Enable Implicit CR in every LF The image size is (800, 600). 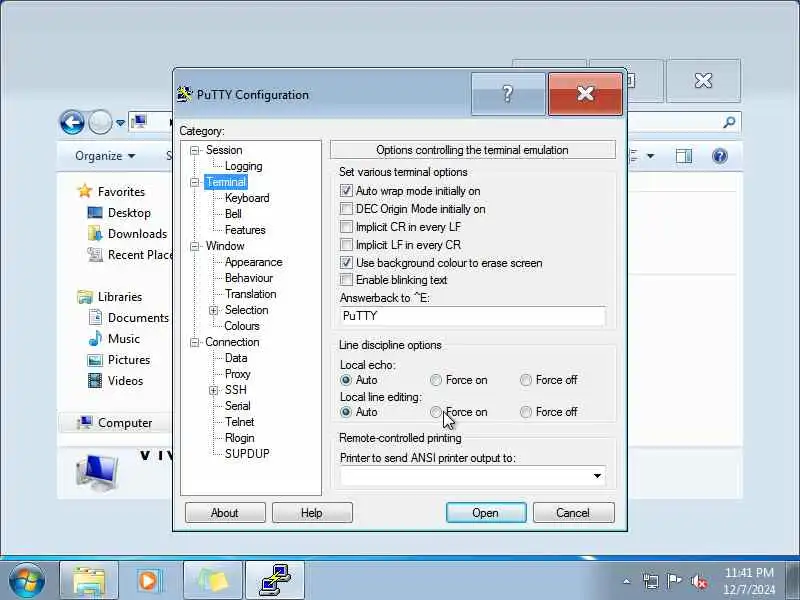point(346,227)
